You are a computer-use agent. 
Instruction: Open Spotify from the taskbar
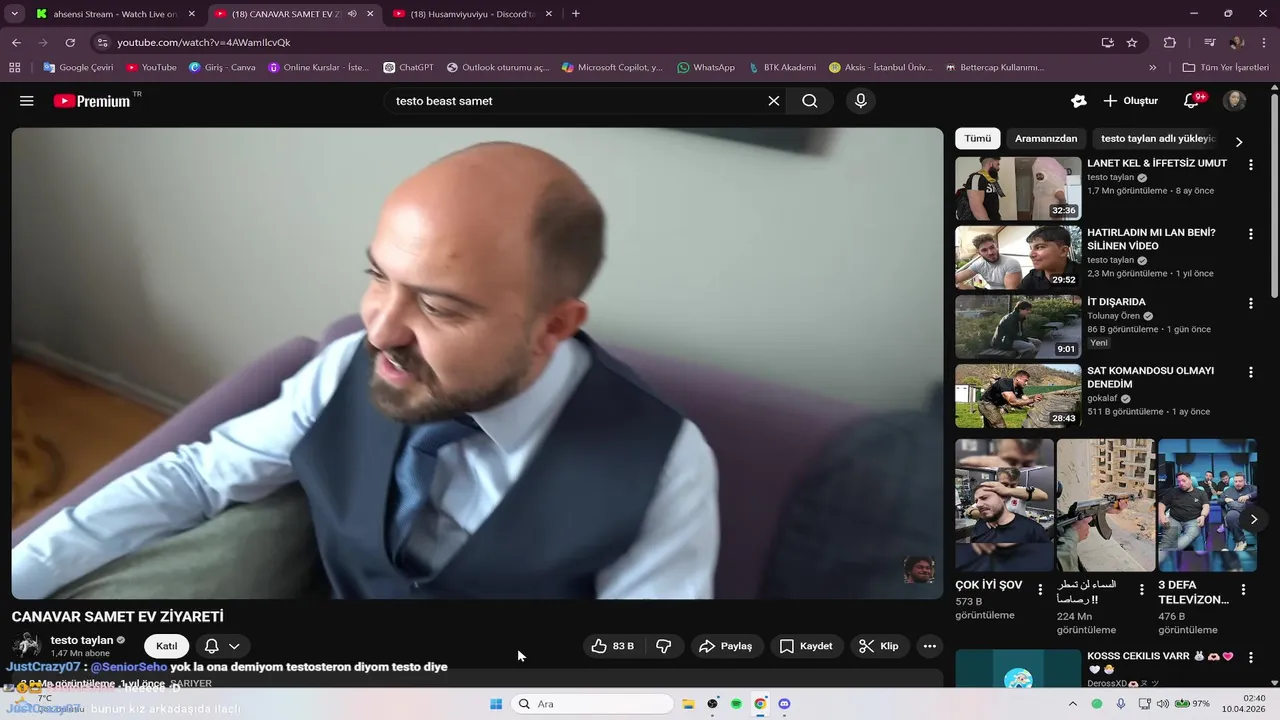coord(736,704)
